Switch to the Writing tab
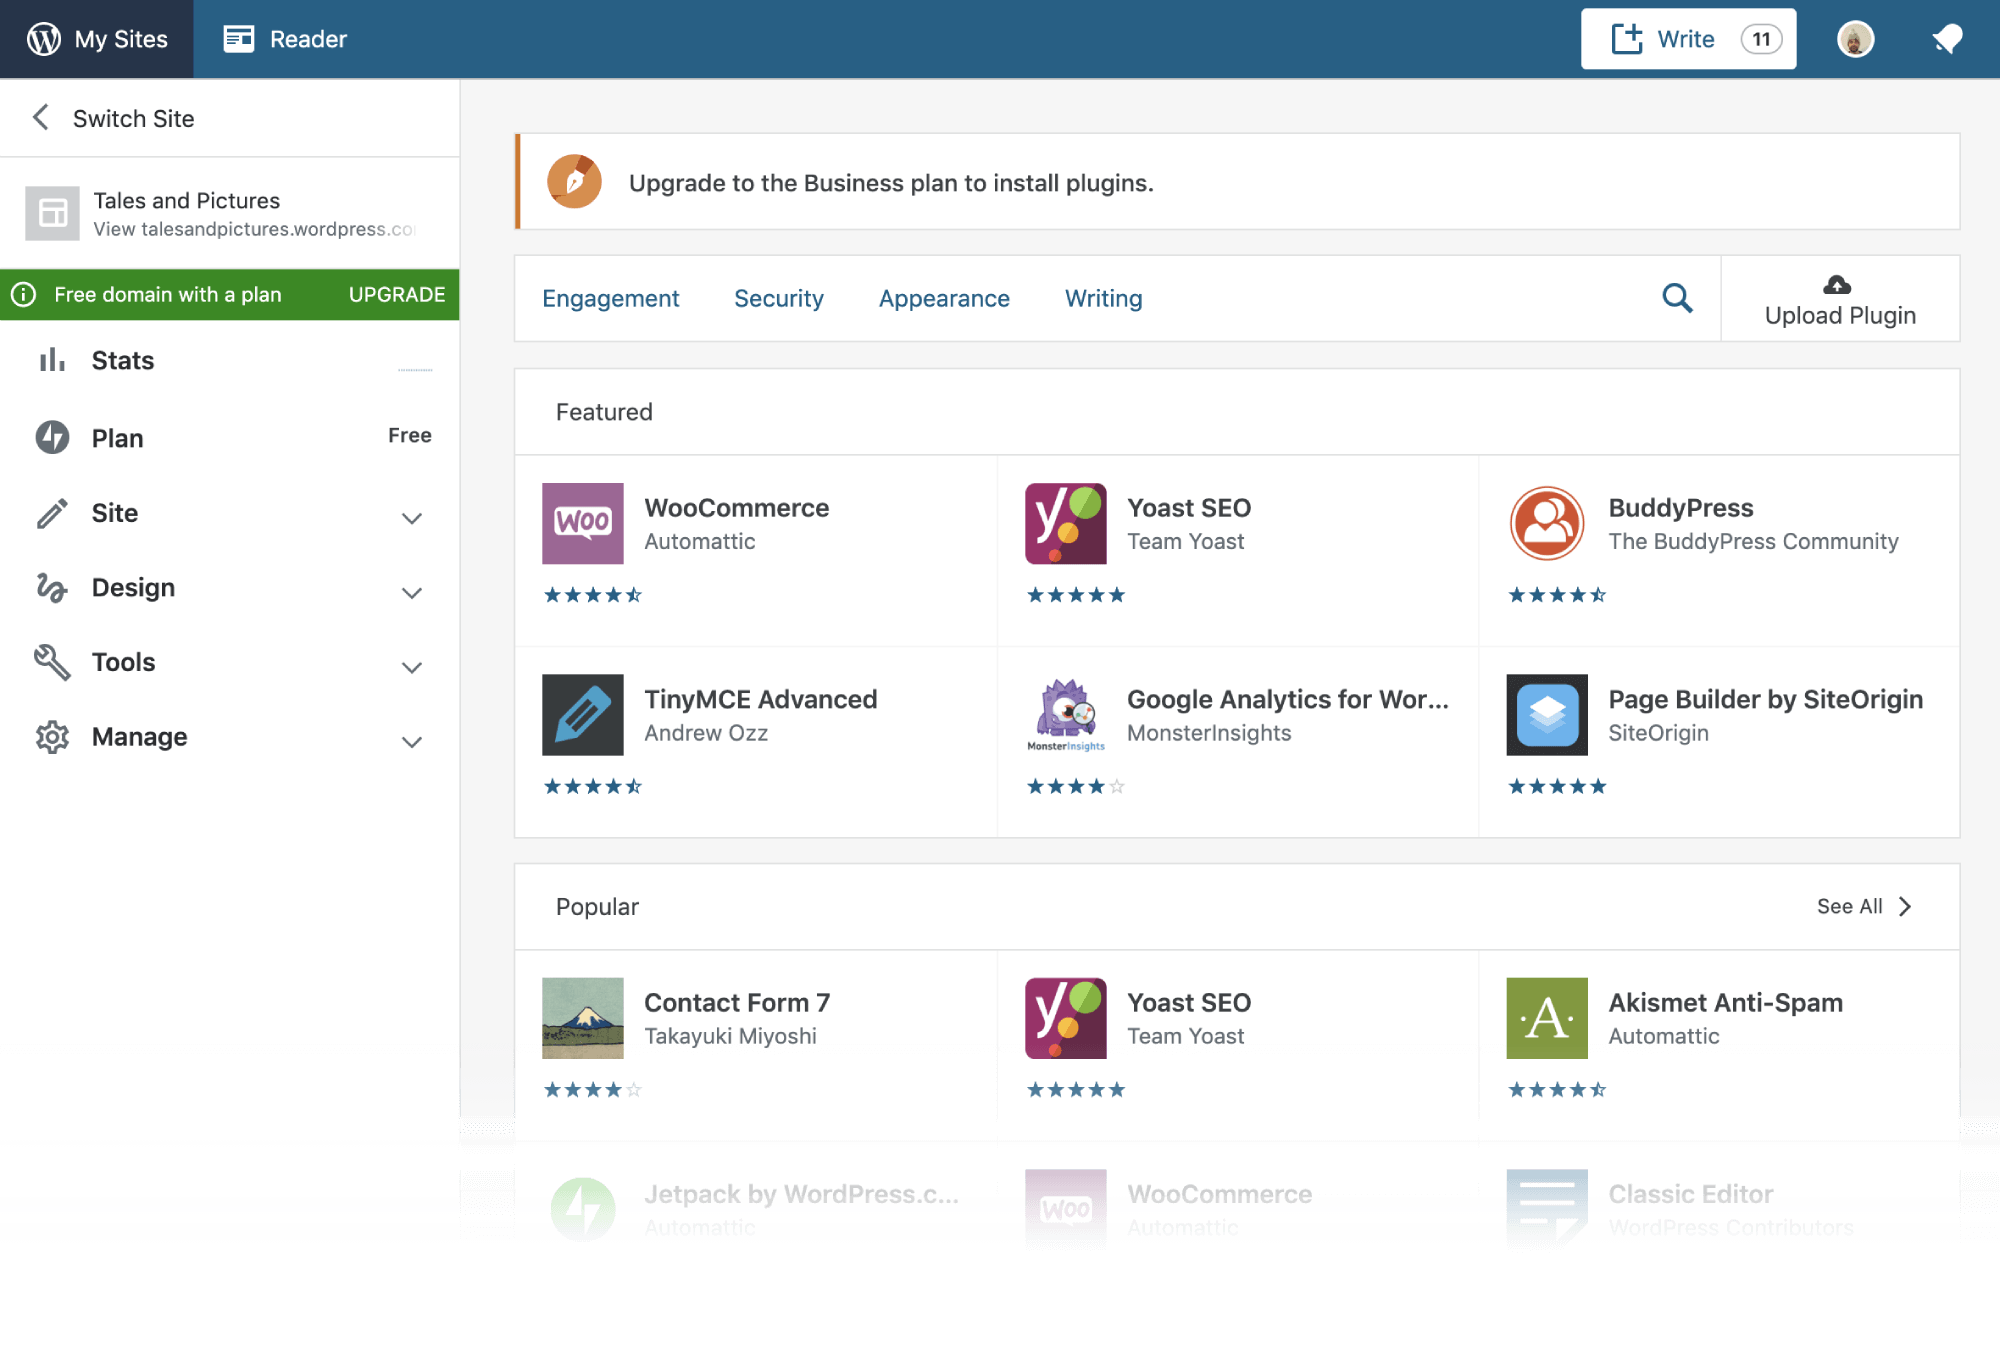This screenshot has width=2000, height=1359. coord(1102,297)
